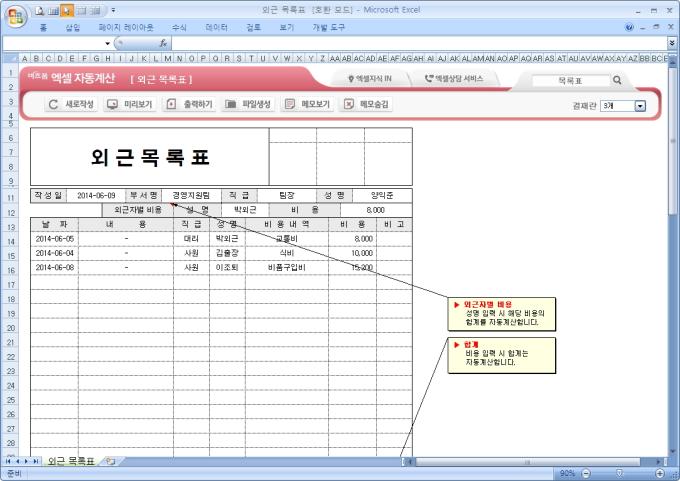680x481 pixels.
Task: Click the search field containing 목록표
Action: point(570,81)
